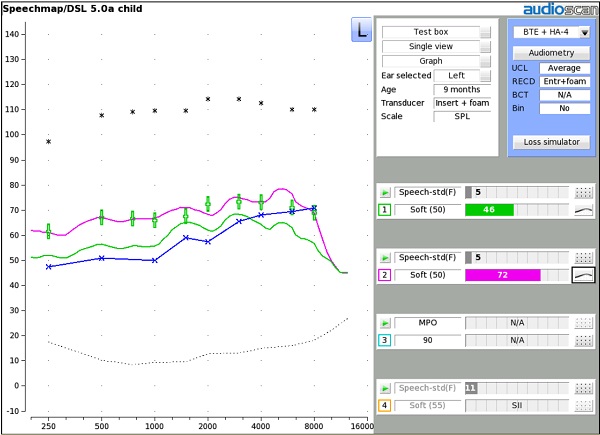The height and width of the screenshot is (435, 600).
Task: Toggle test 2 magenta numbered box
Action: coord(384,275)
